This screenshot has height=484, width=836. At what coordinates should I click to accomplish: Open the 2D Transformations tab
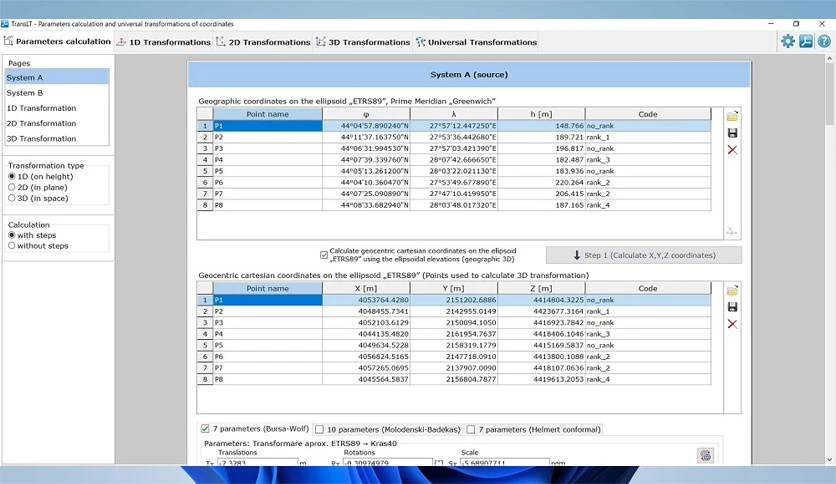click(263, 42)
